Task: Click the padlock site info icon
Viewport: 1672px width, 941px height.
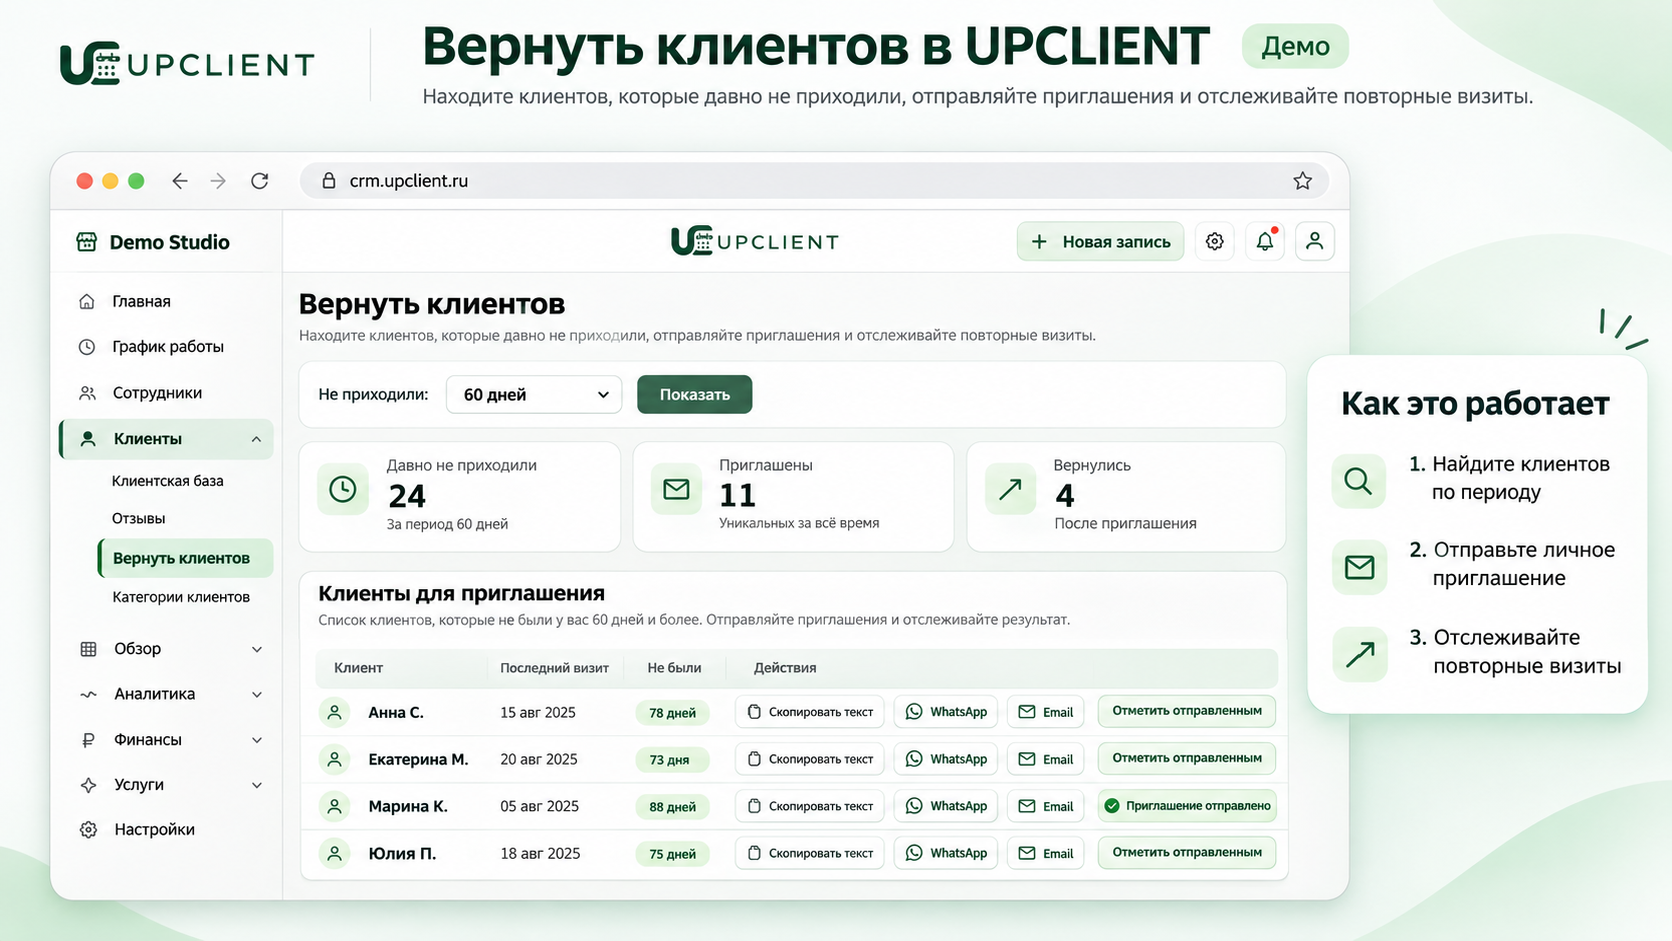Action: click(328, 181)
